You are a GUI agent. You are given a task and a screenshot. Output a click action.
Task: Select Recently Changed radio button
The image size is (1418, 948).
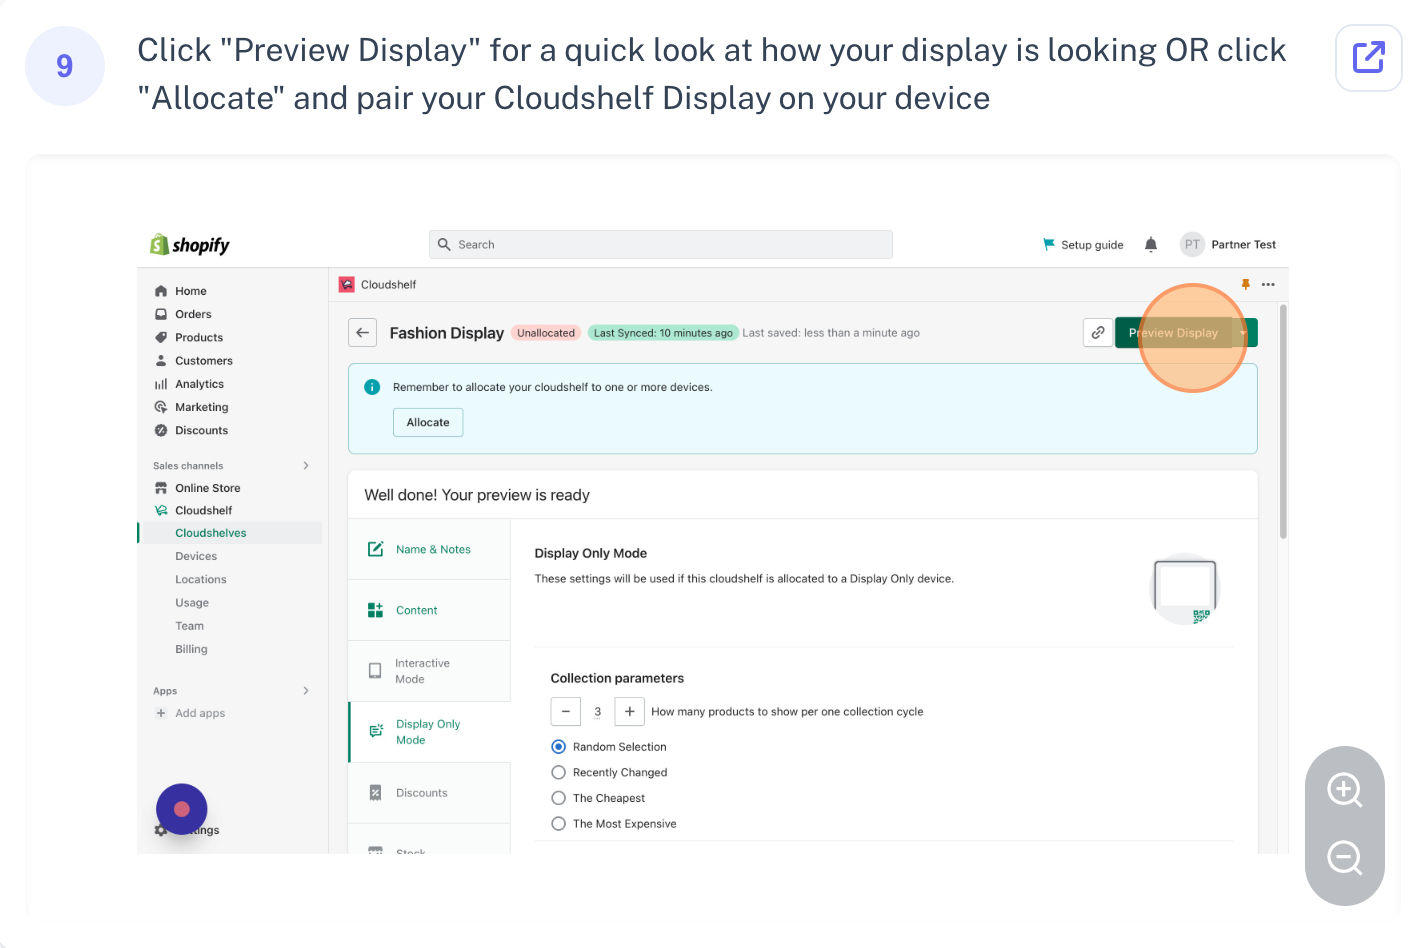click(559, 772)
